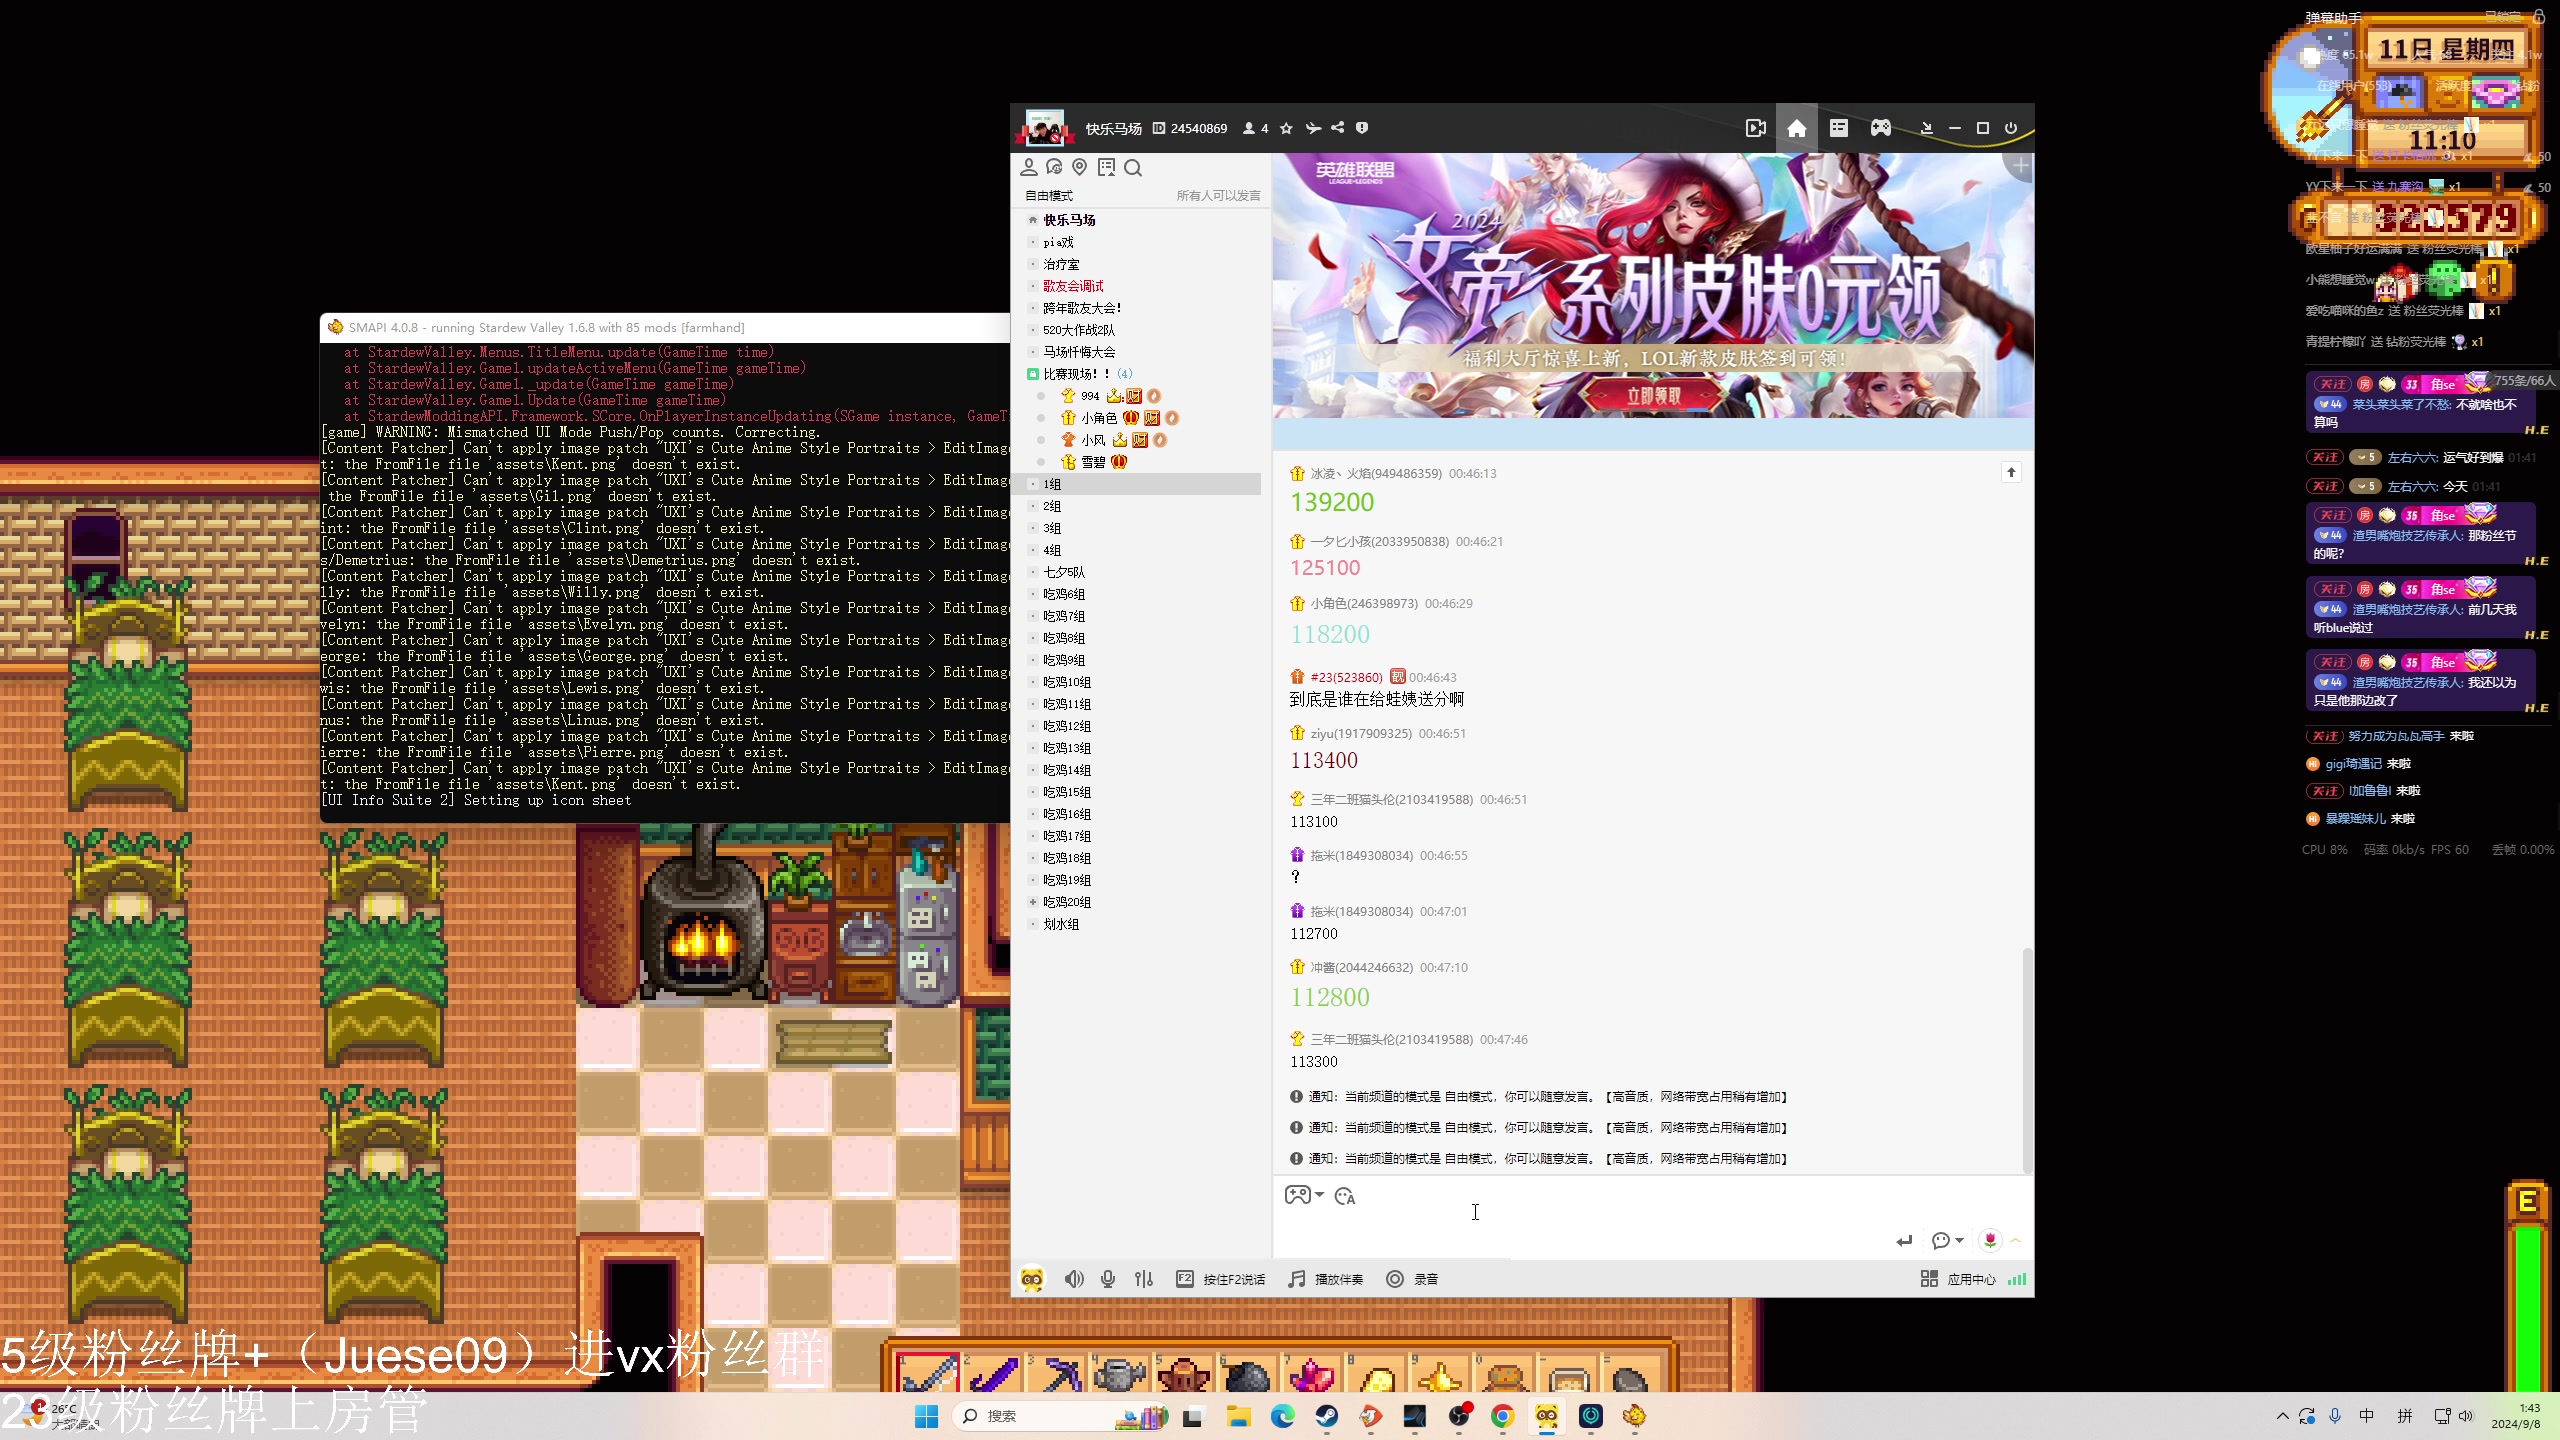This screenshot has height=1440, width=2560.
Task: Search channel members with magnifier icon
Action: point(1133,167)
